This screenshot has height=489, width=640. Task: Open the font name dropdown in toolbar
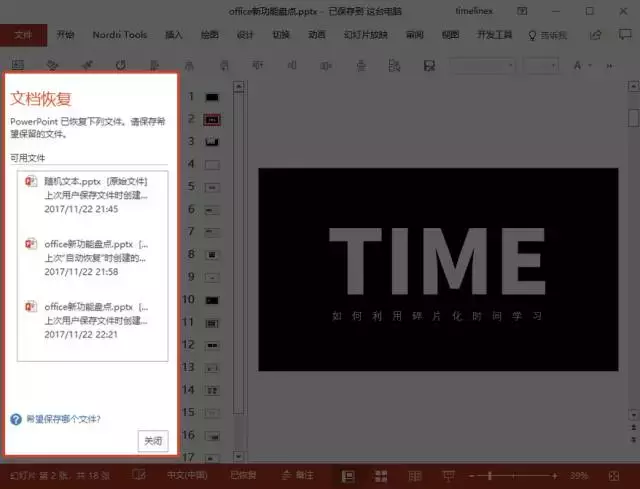click(x=482, y=65)
